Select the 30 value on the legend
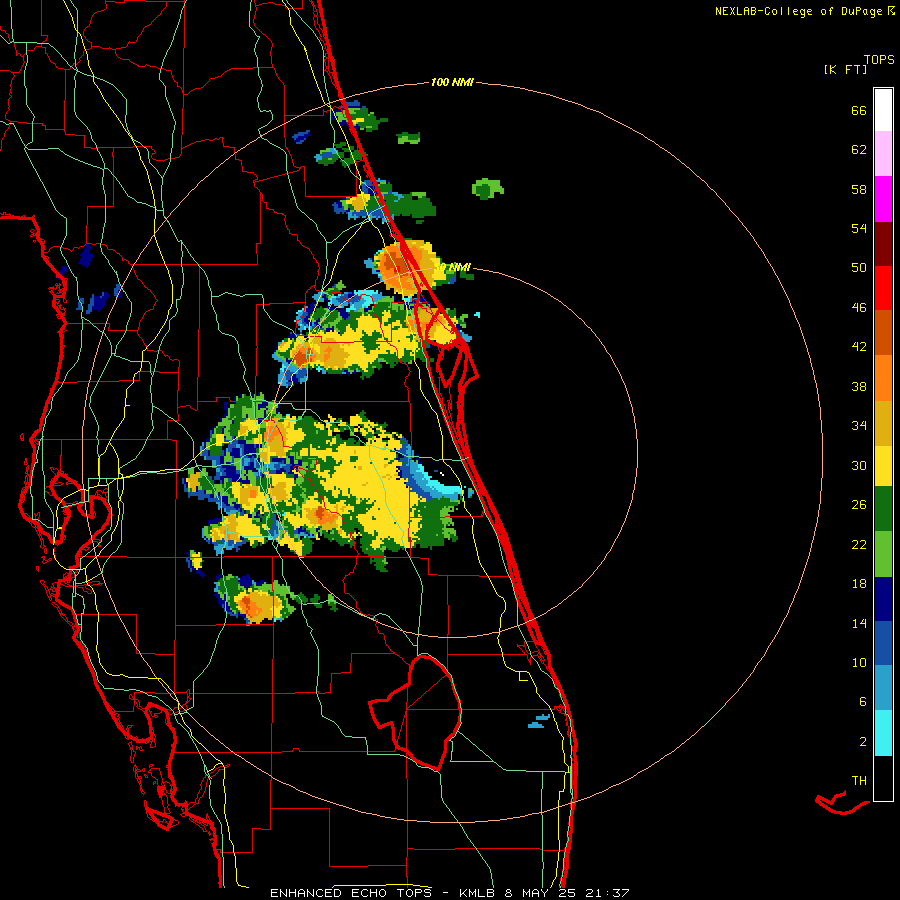 [x=859, y=465]
